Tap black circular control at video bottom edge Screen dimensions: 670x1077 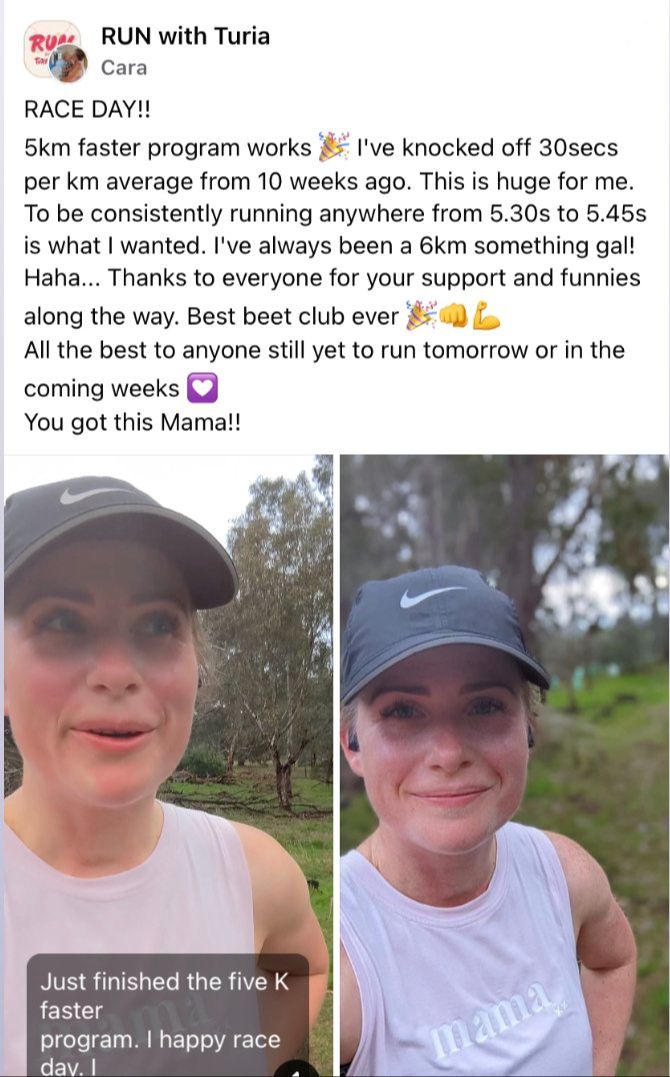pos(297,1070)
